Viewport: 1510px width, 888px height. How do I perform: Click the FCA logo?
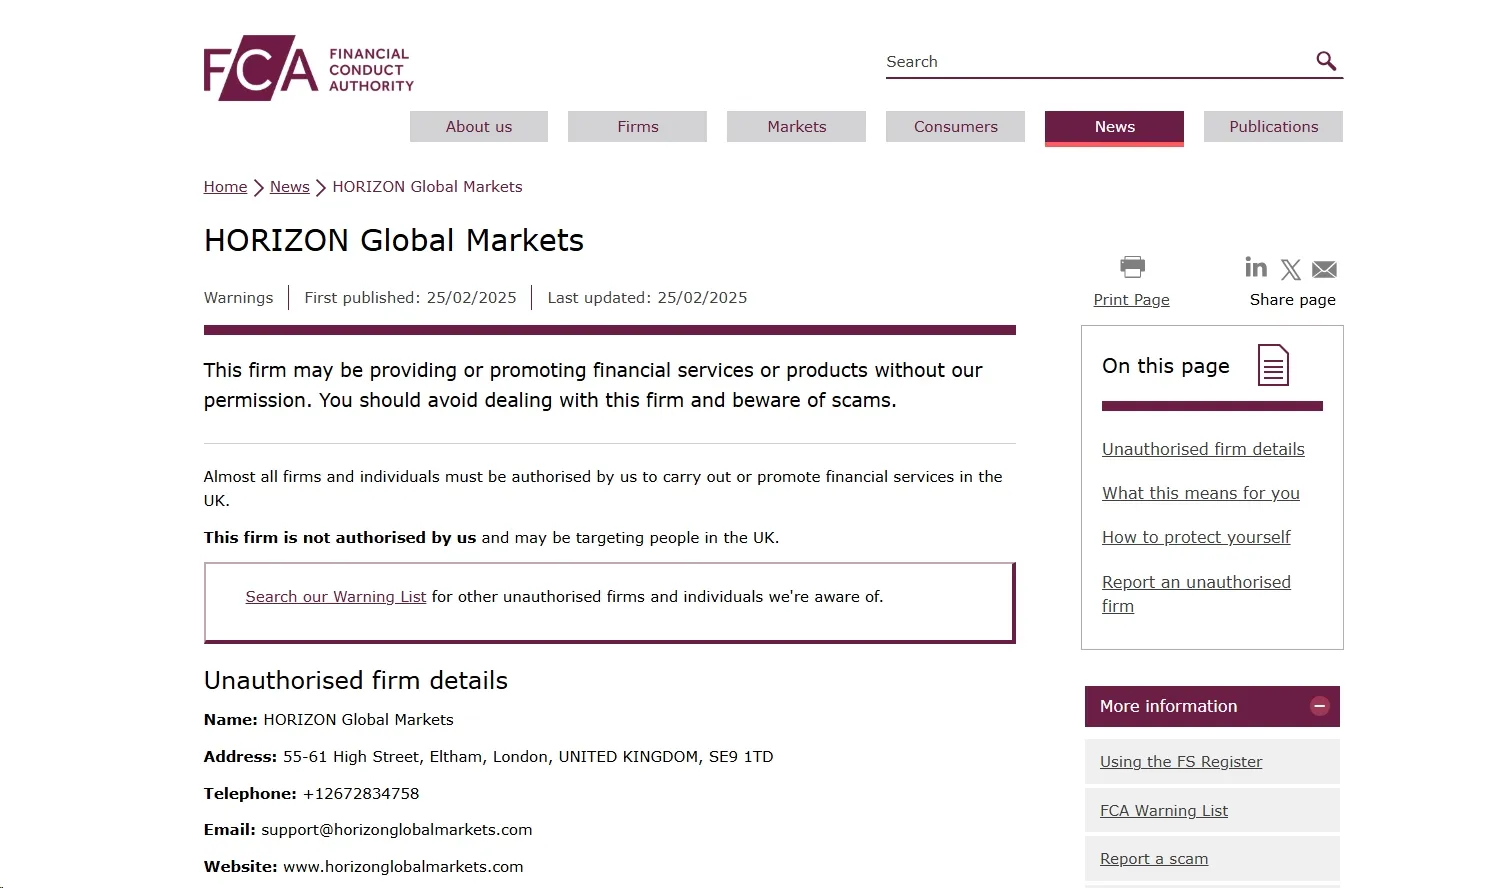point(308,68)
